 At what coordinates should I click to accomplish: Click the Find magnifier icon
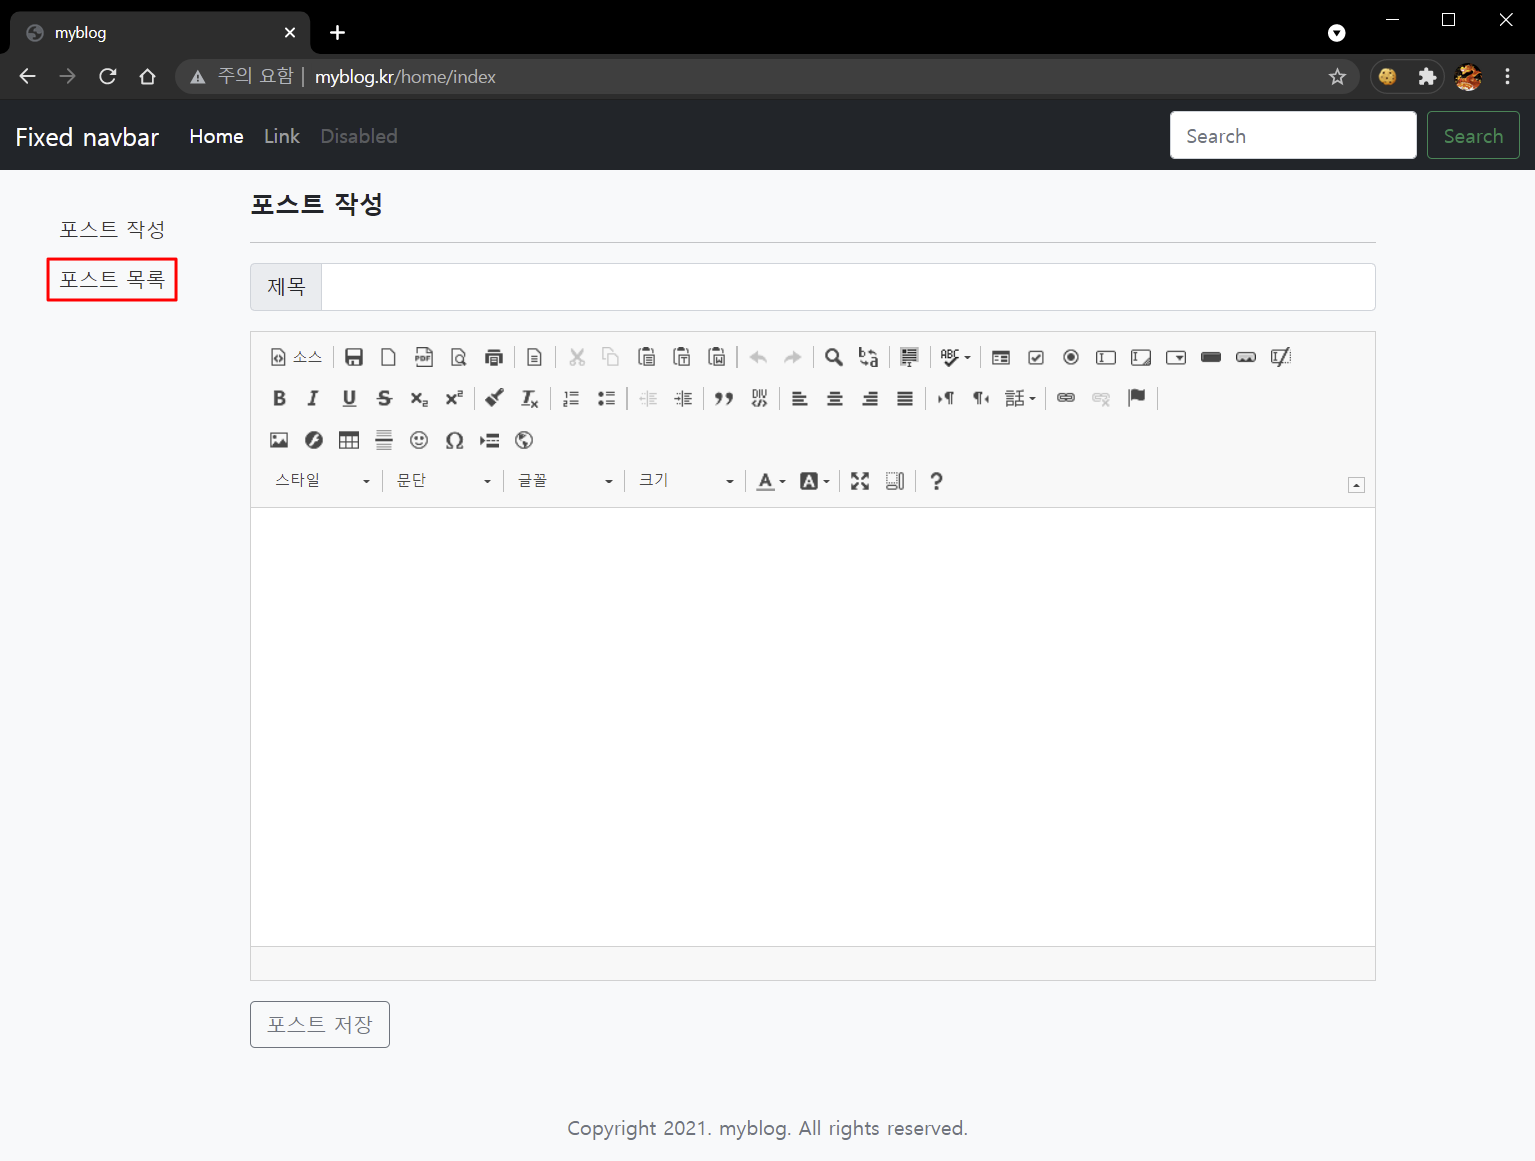(x=833, y=357)
